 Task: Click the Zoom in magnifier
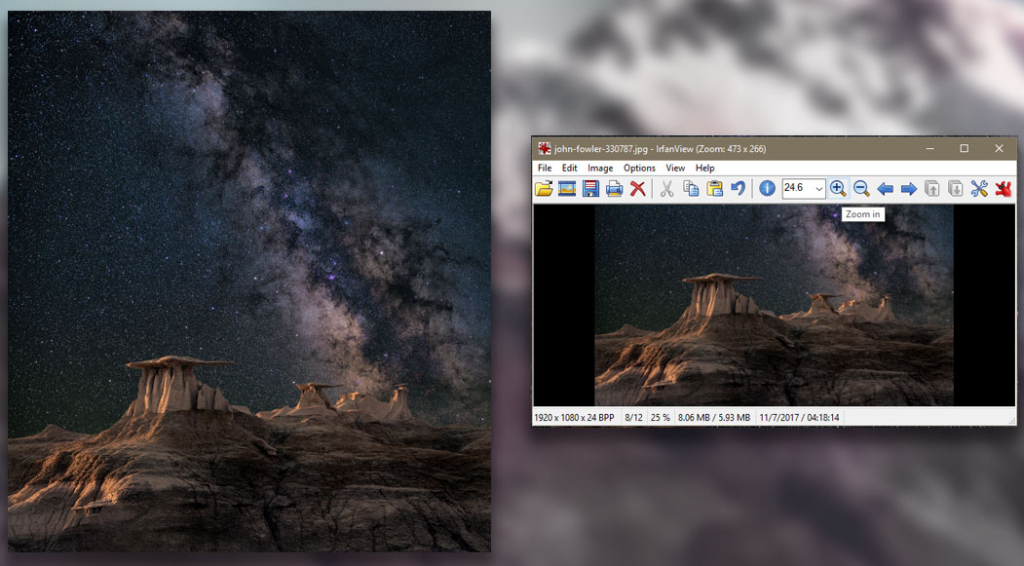point(838,188)
